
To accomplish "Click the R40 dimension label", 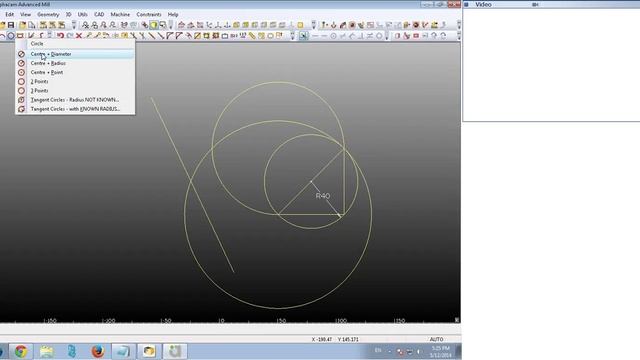I will (323, 196).
